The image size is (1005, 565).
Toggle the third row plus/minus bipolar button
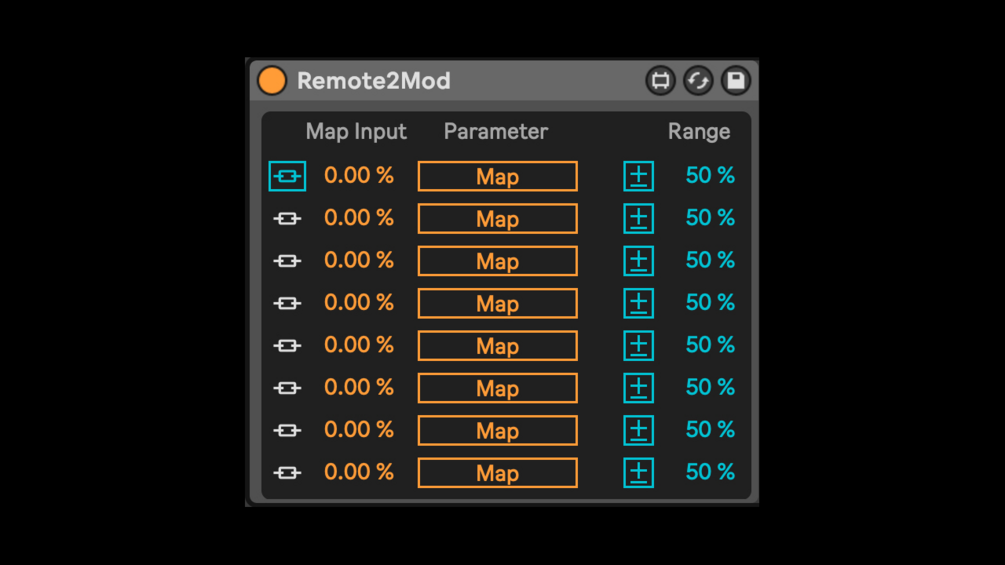pos(638,261)
